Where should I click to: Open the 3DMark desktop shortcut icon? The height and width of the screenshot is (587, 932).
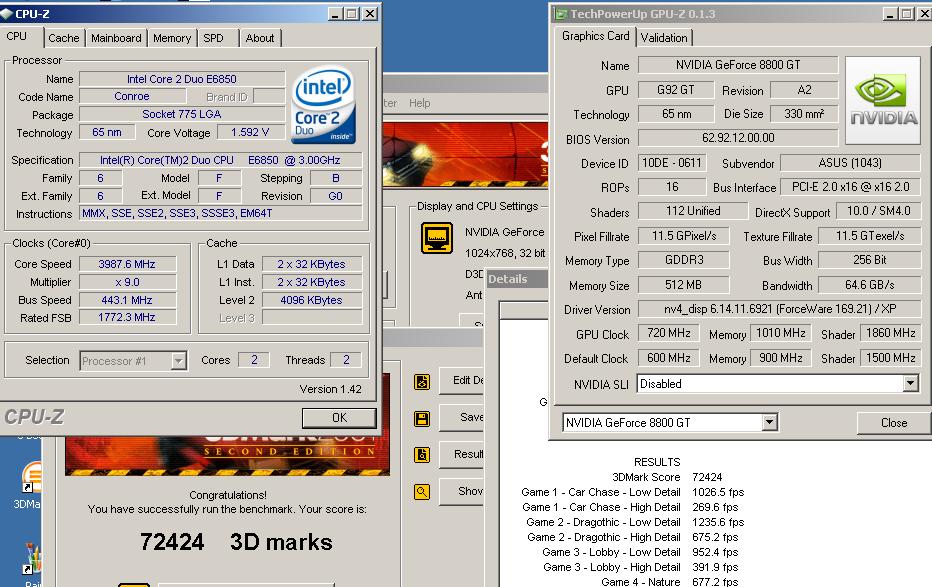click(x=30, y=478)
